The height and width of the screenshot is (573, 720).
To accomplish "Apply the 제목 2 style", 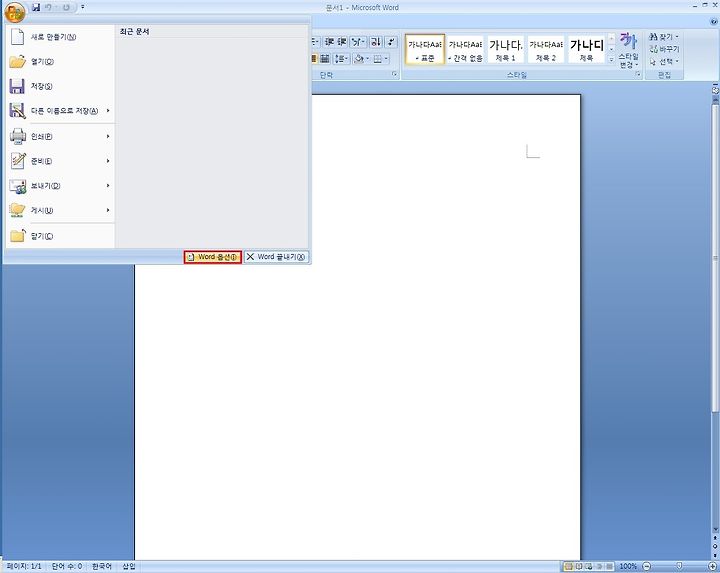I will point(546,50).
